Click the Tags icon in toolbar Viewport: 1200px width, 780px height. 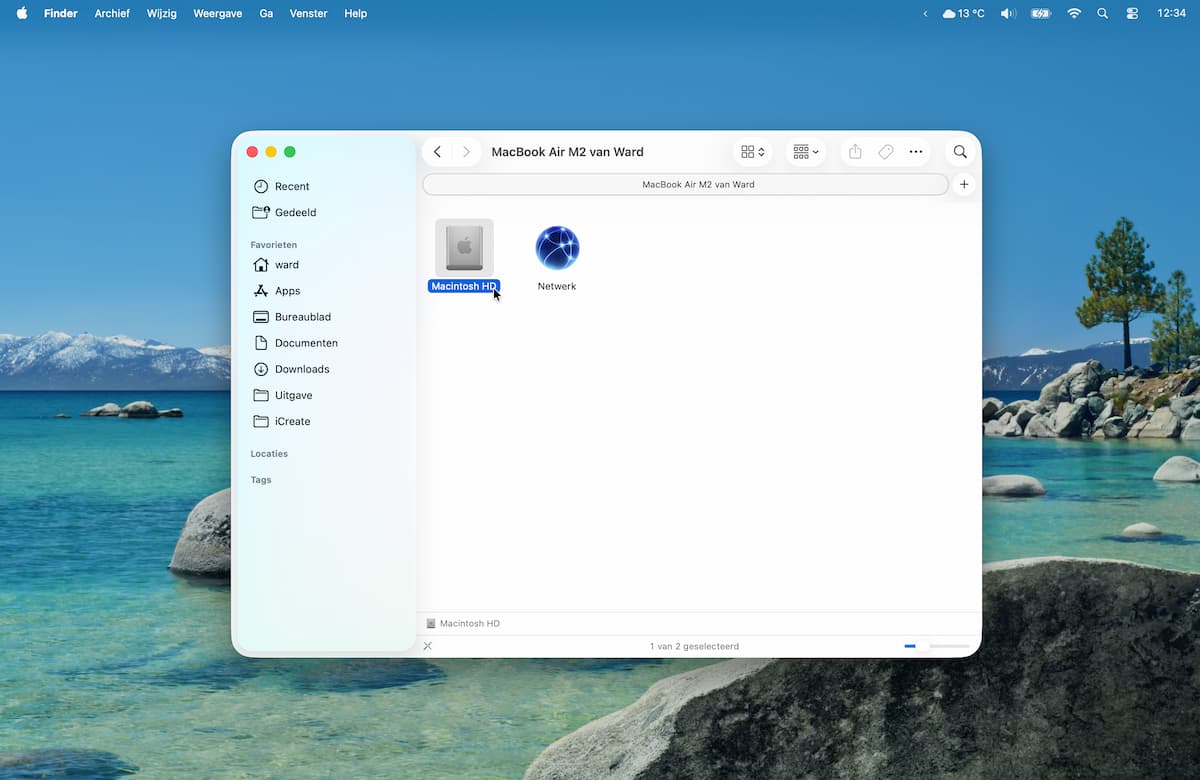[885, 152]
